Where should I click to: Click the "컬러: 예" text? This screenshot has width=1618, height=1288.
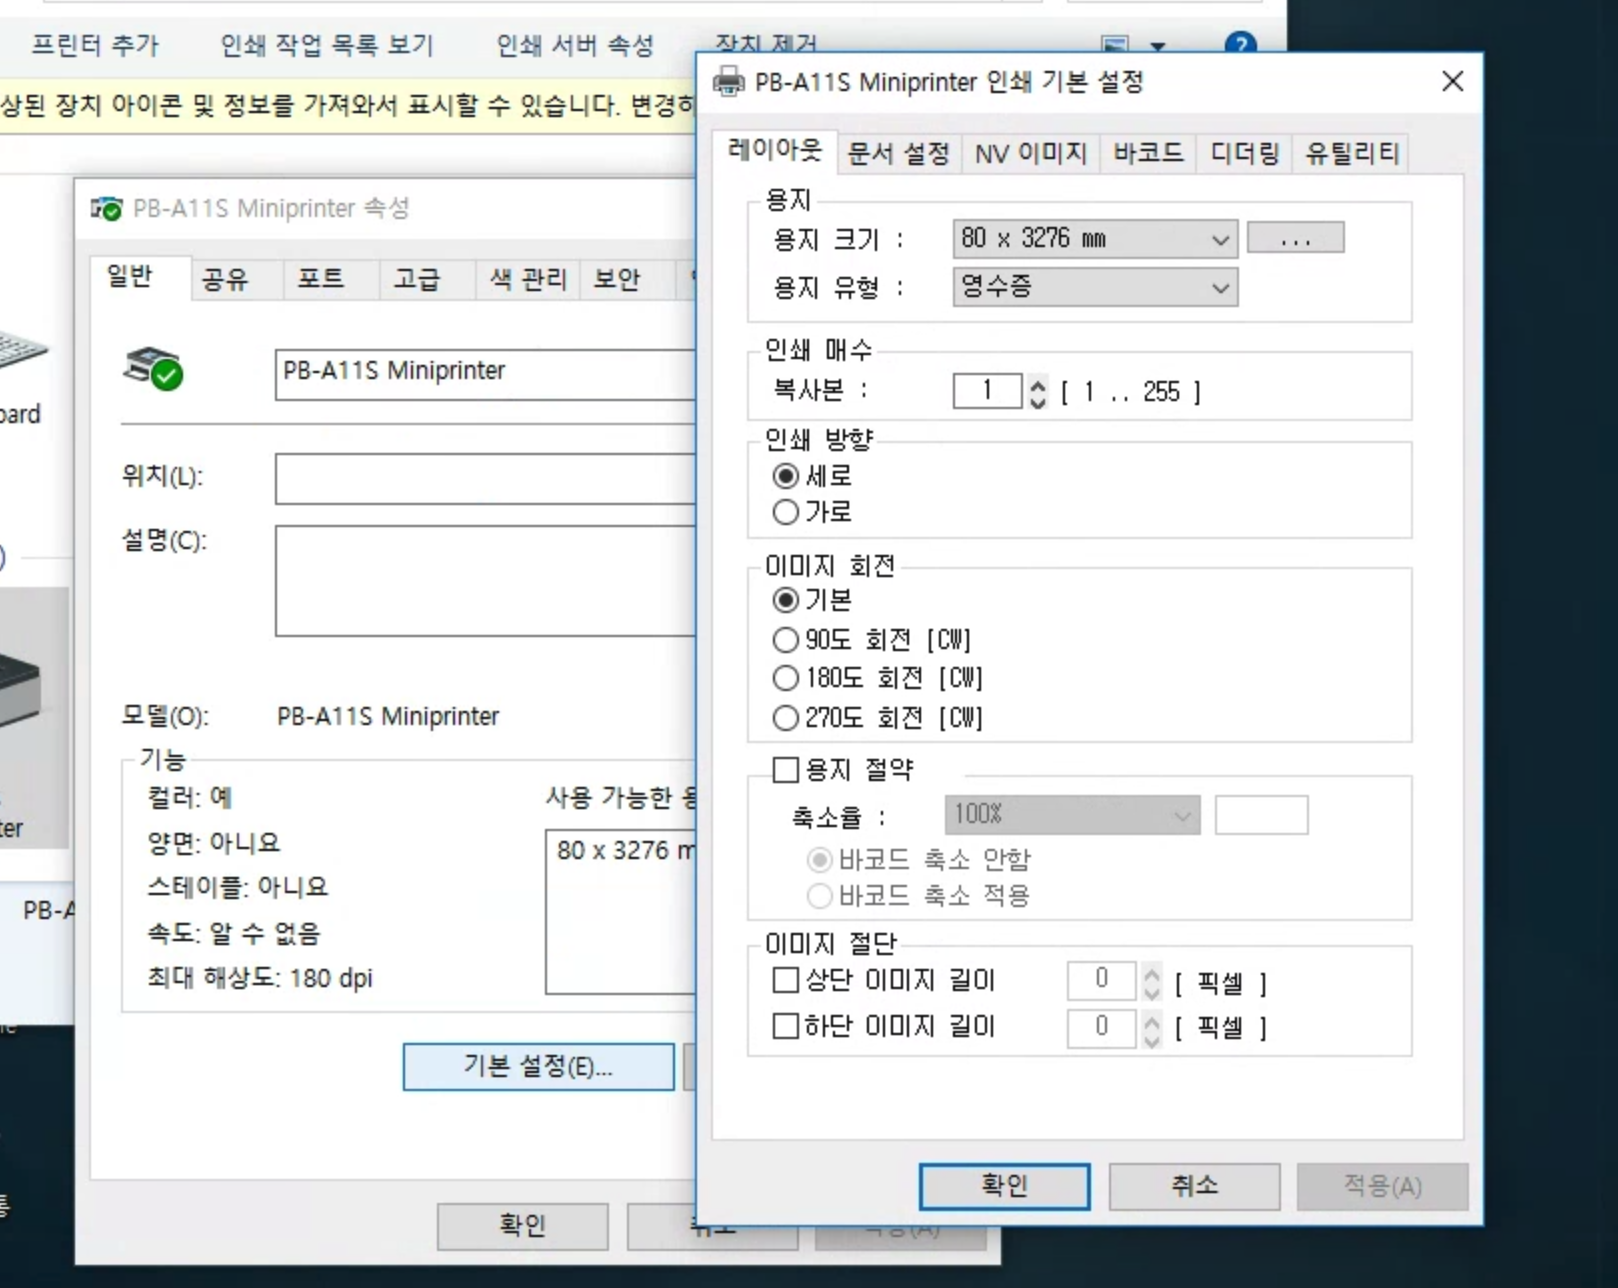pyautogui.click(x=190, y=798)
